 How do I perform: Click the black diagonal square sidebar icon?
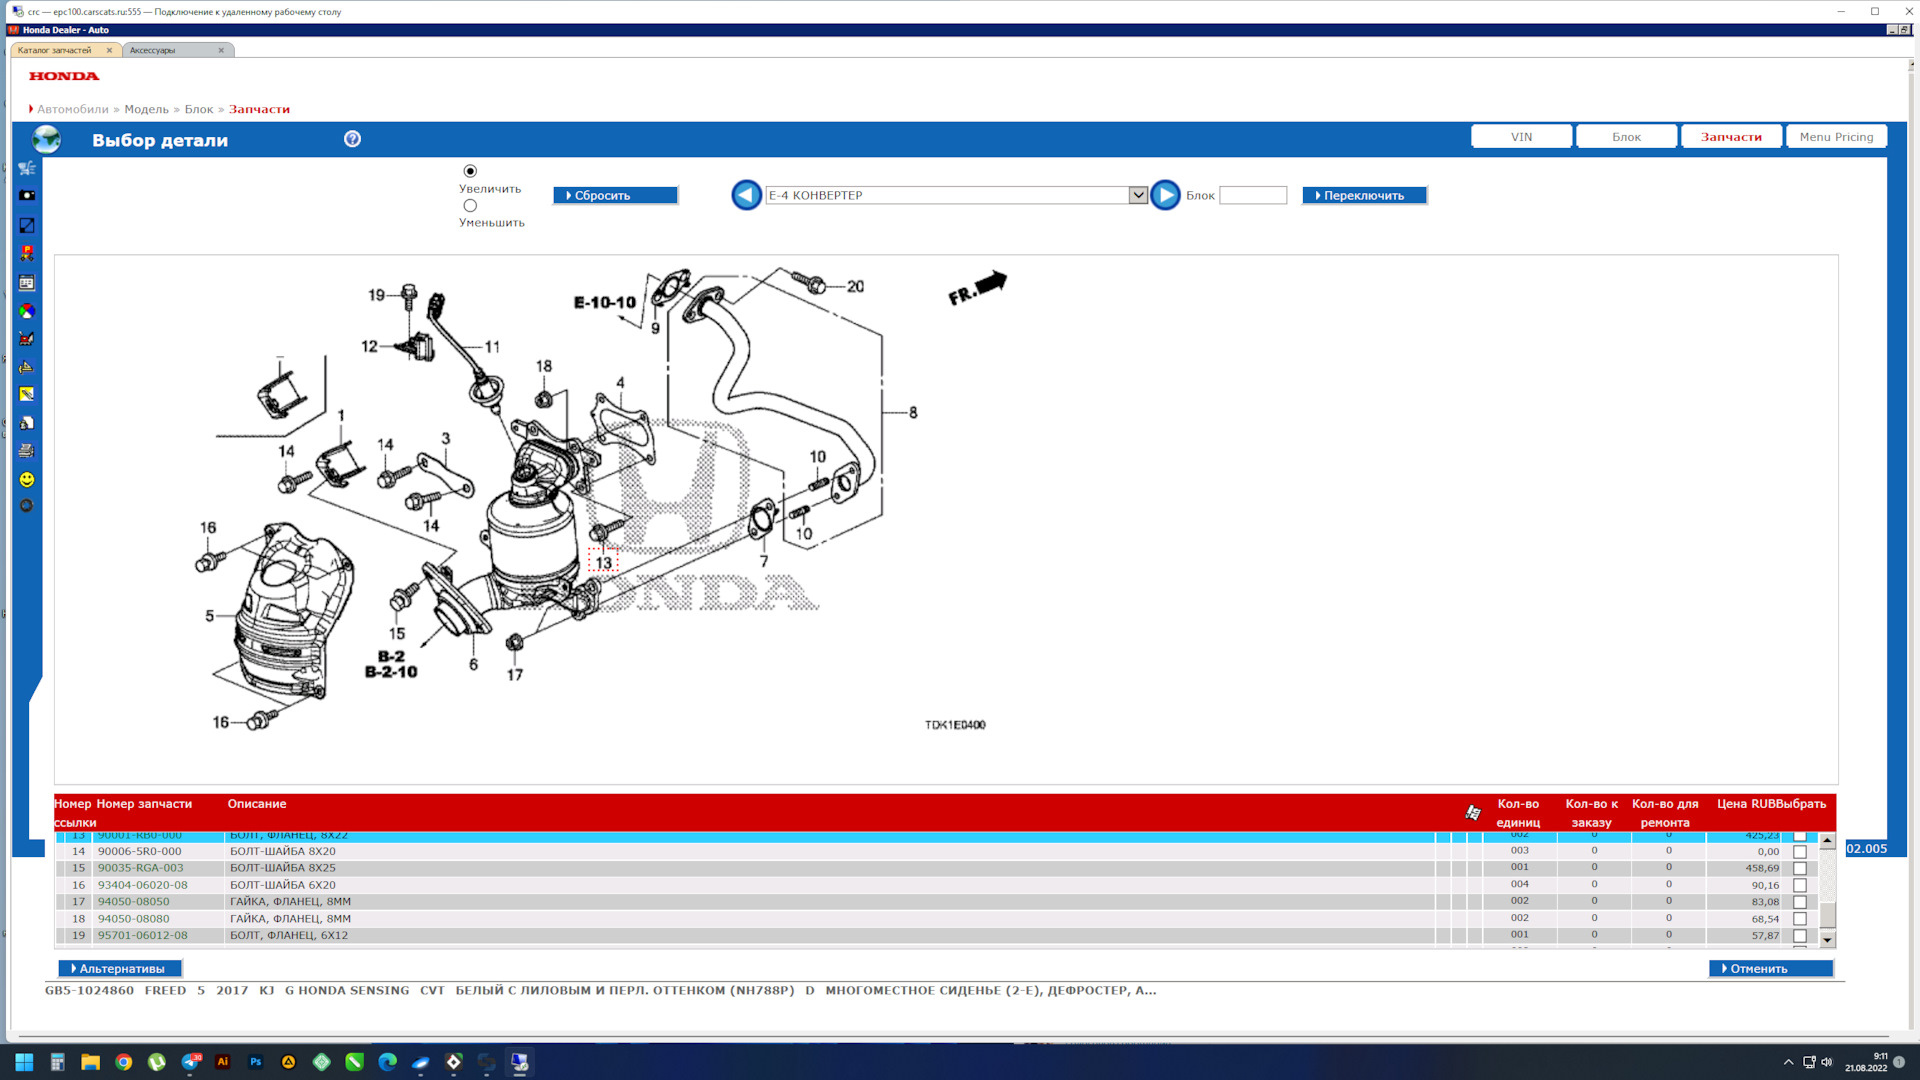click(27, 226)
